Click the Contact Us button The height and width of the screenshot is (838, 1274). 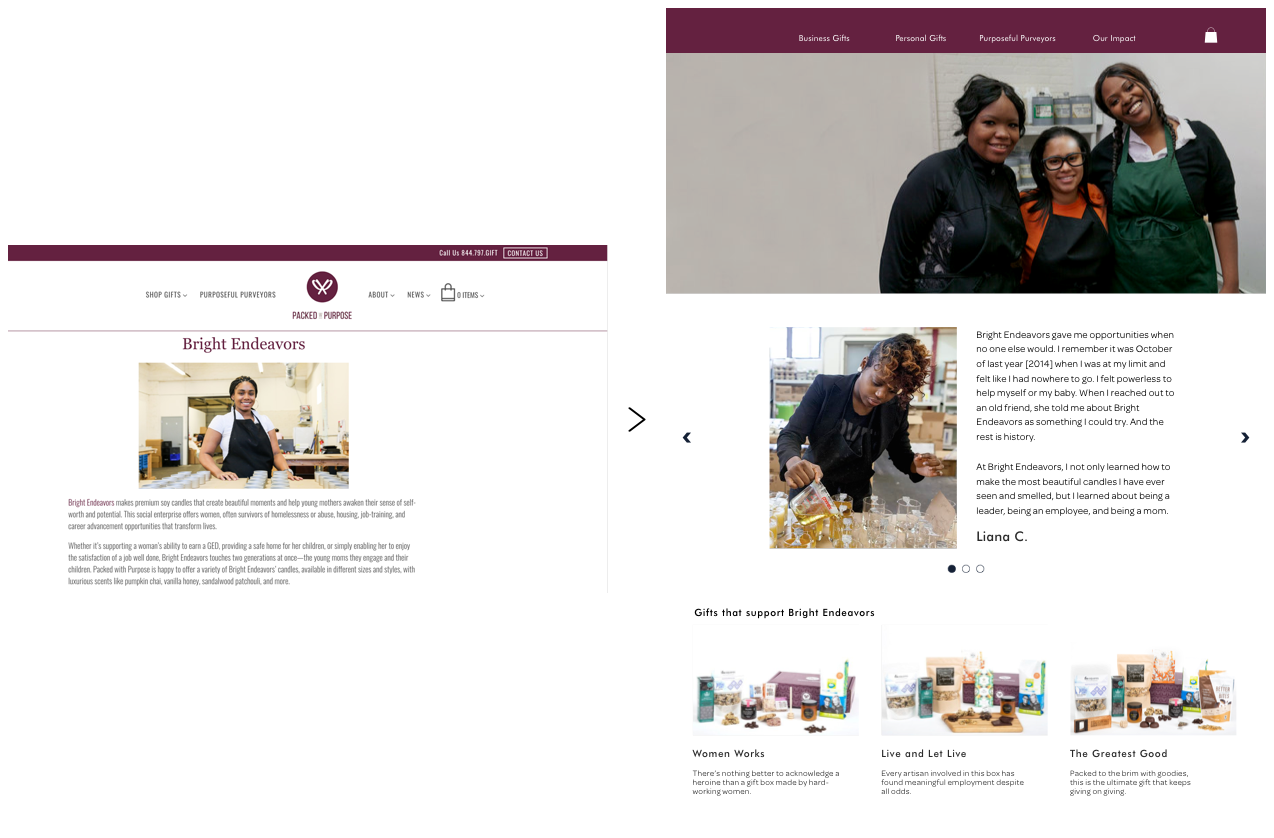click(525, 253)
